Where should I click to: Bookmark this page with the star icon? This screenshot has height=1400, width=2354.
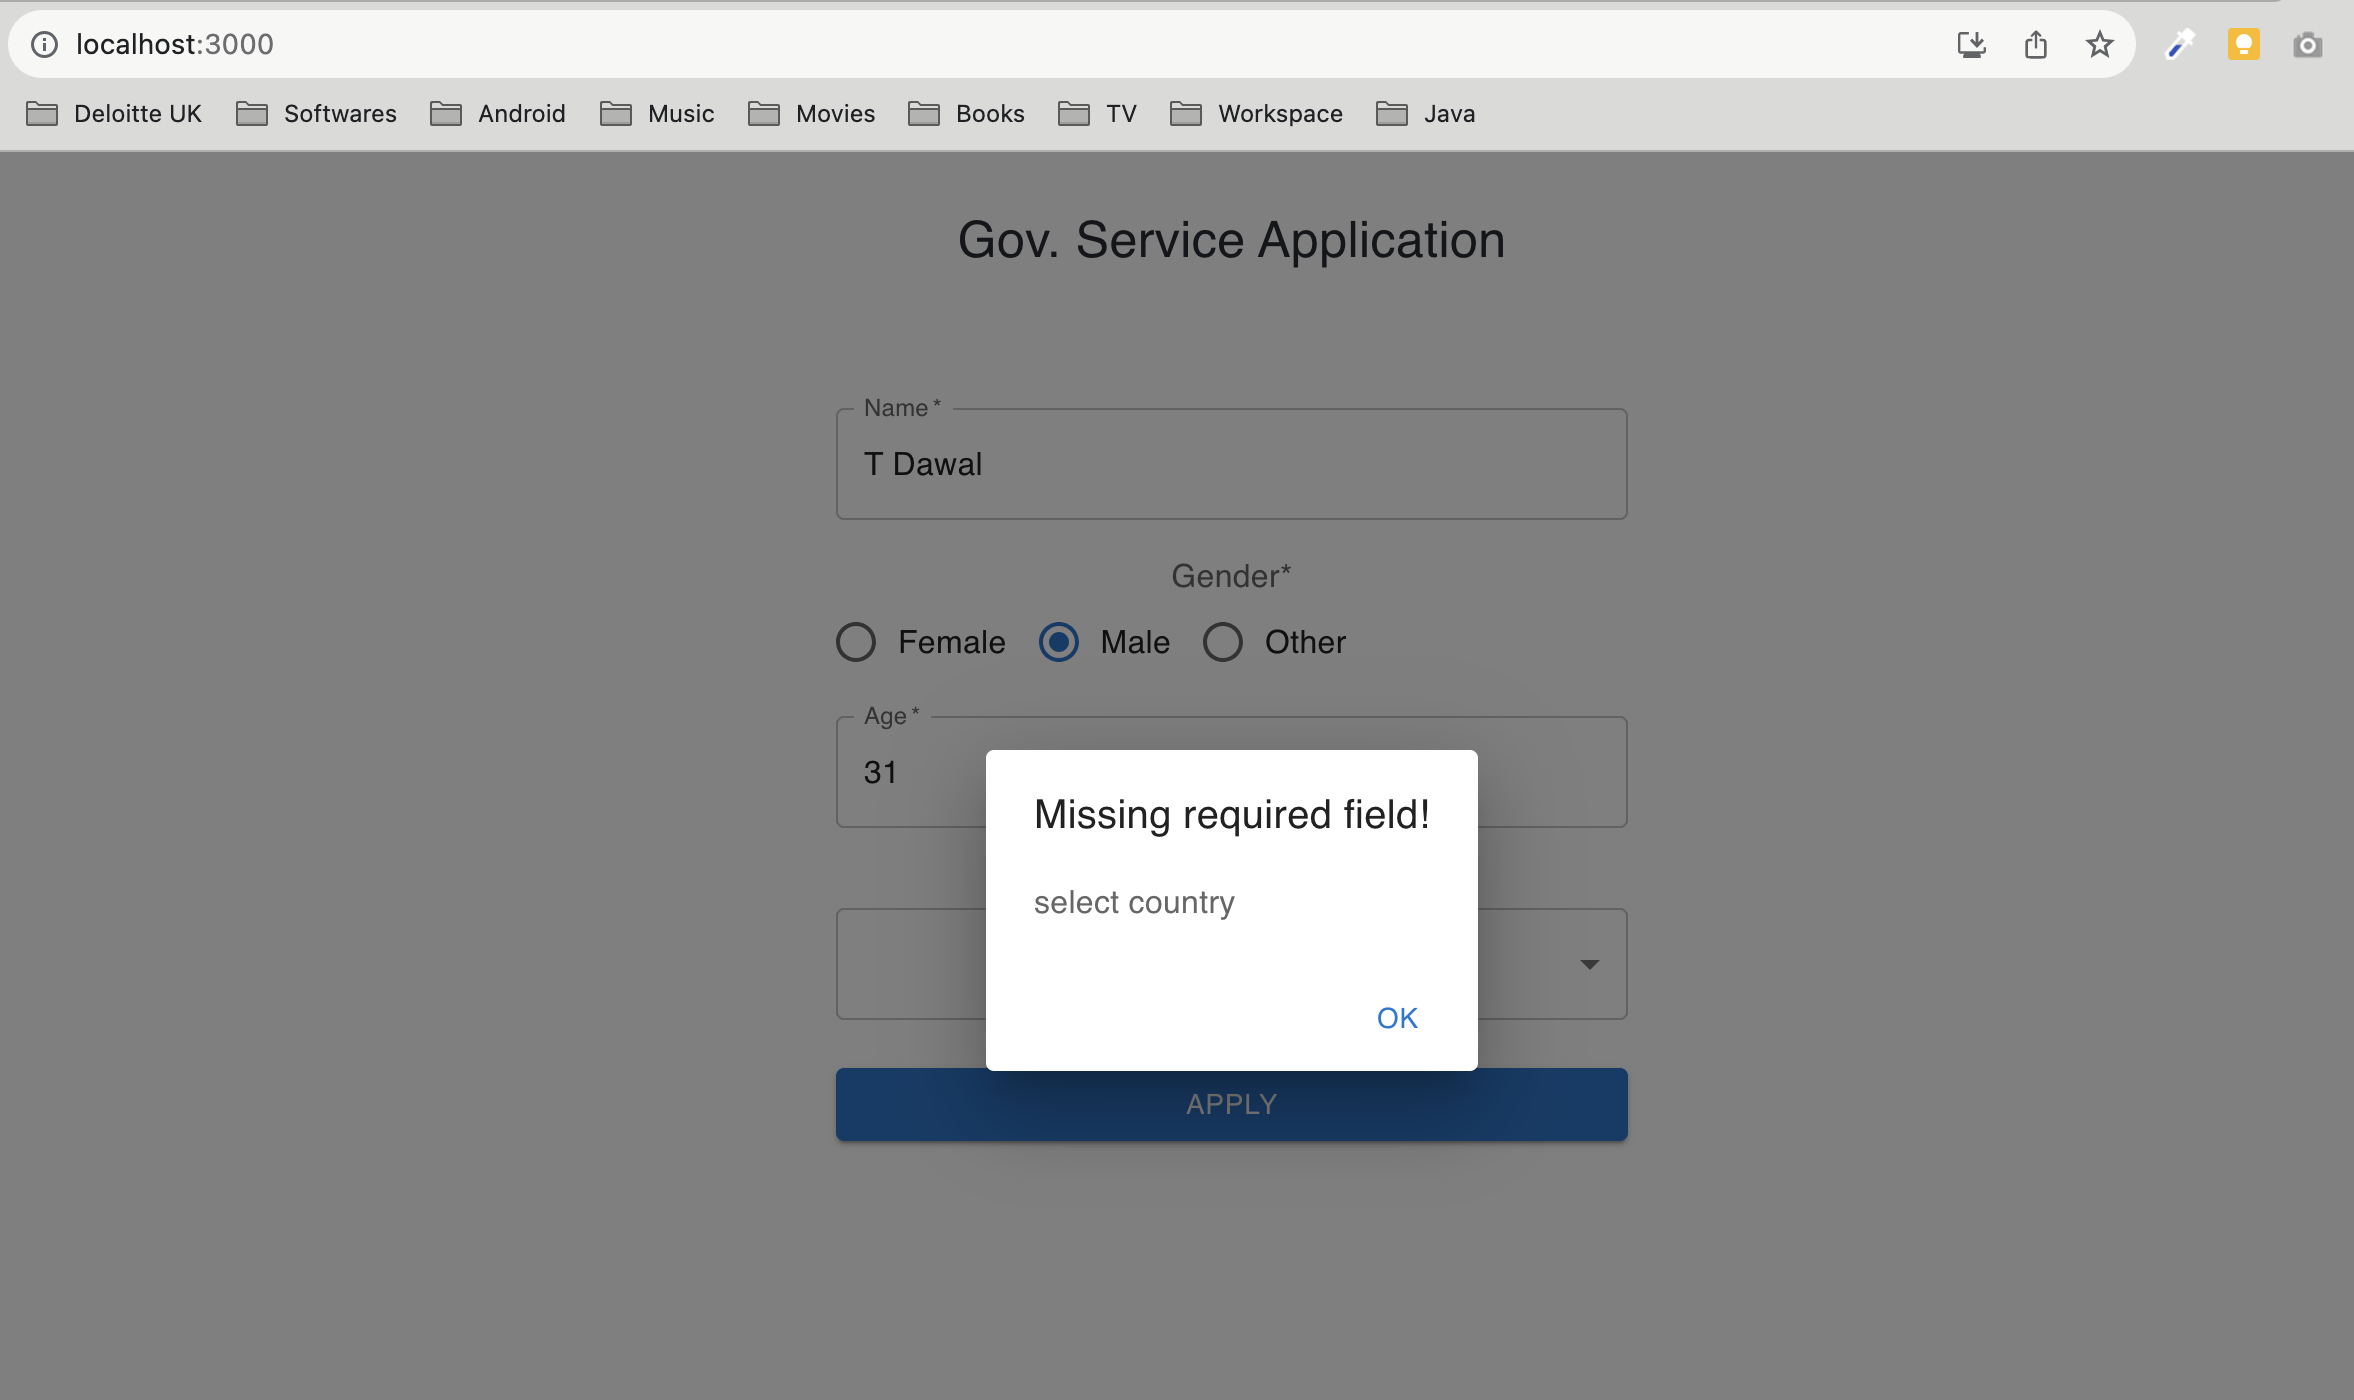pos(2099,44)
